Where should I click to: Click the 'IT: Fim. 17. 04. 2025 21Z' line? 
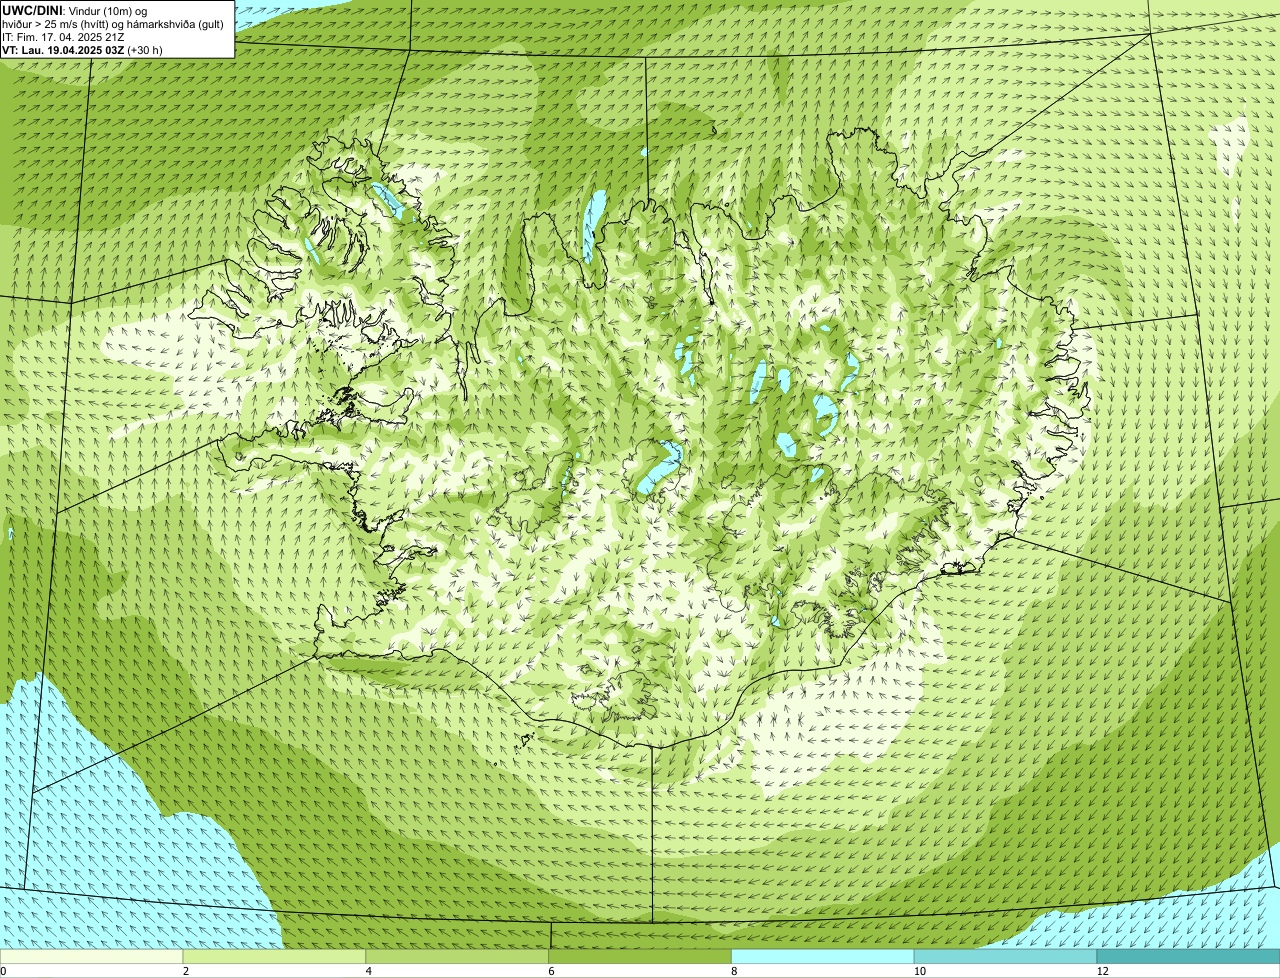click(x=63, y=37)
